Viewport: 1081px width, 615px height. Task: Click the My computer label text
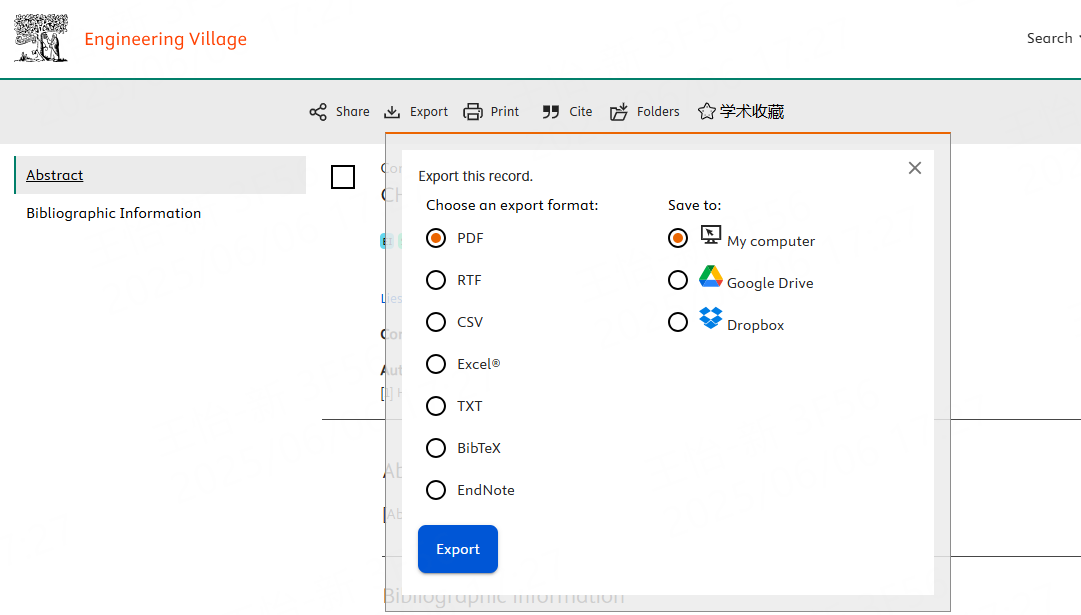[x=771, y=241]
